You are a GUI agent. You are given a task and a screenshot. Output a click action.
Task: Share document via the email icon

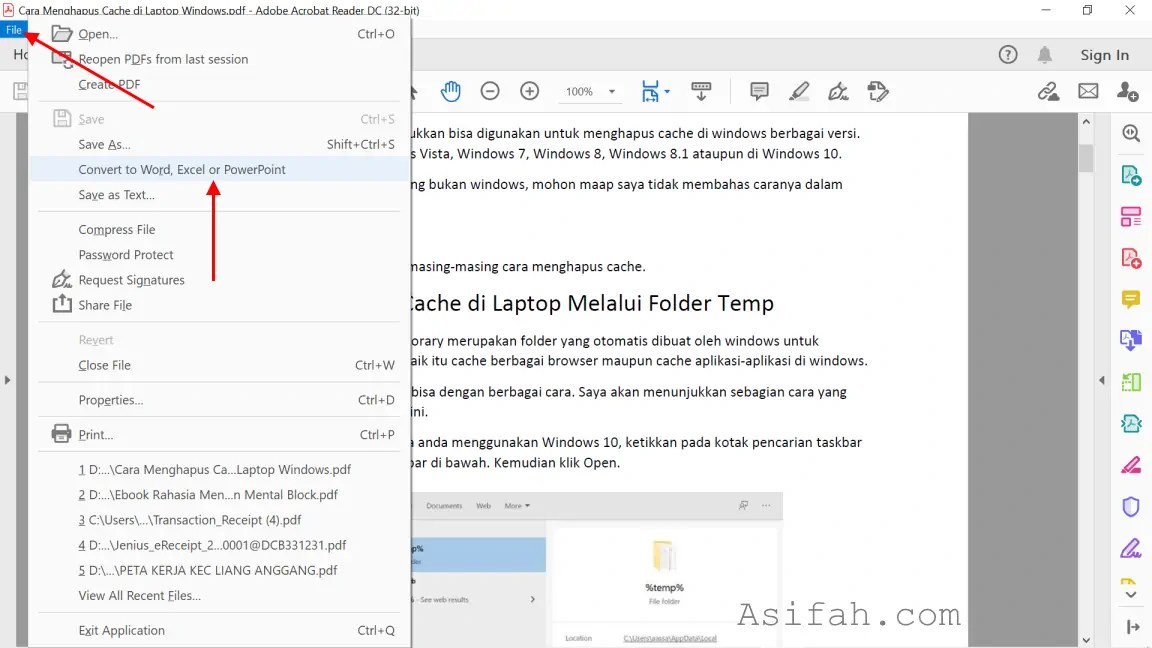(1088, 91)
